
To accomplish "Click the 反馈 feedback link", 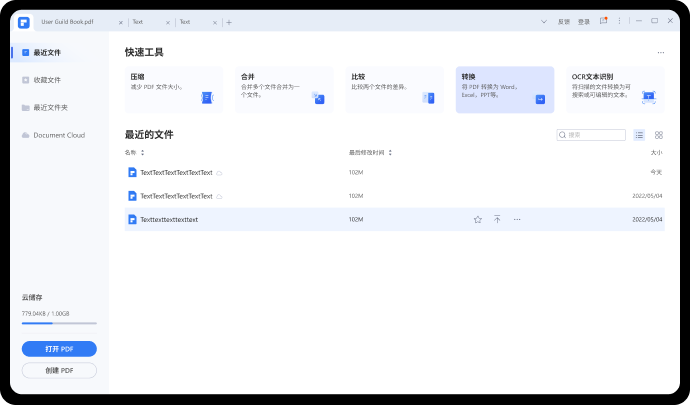I will coord(564,22).
